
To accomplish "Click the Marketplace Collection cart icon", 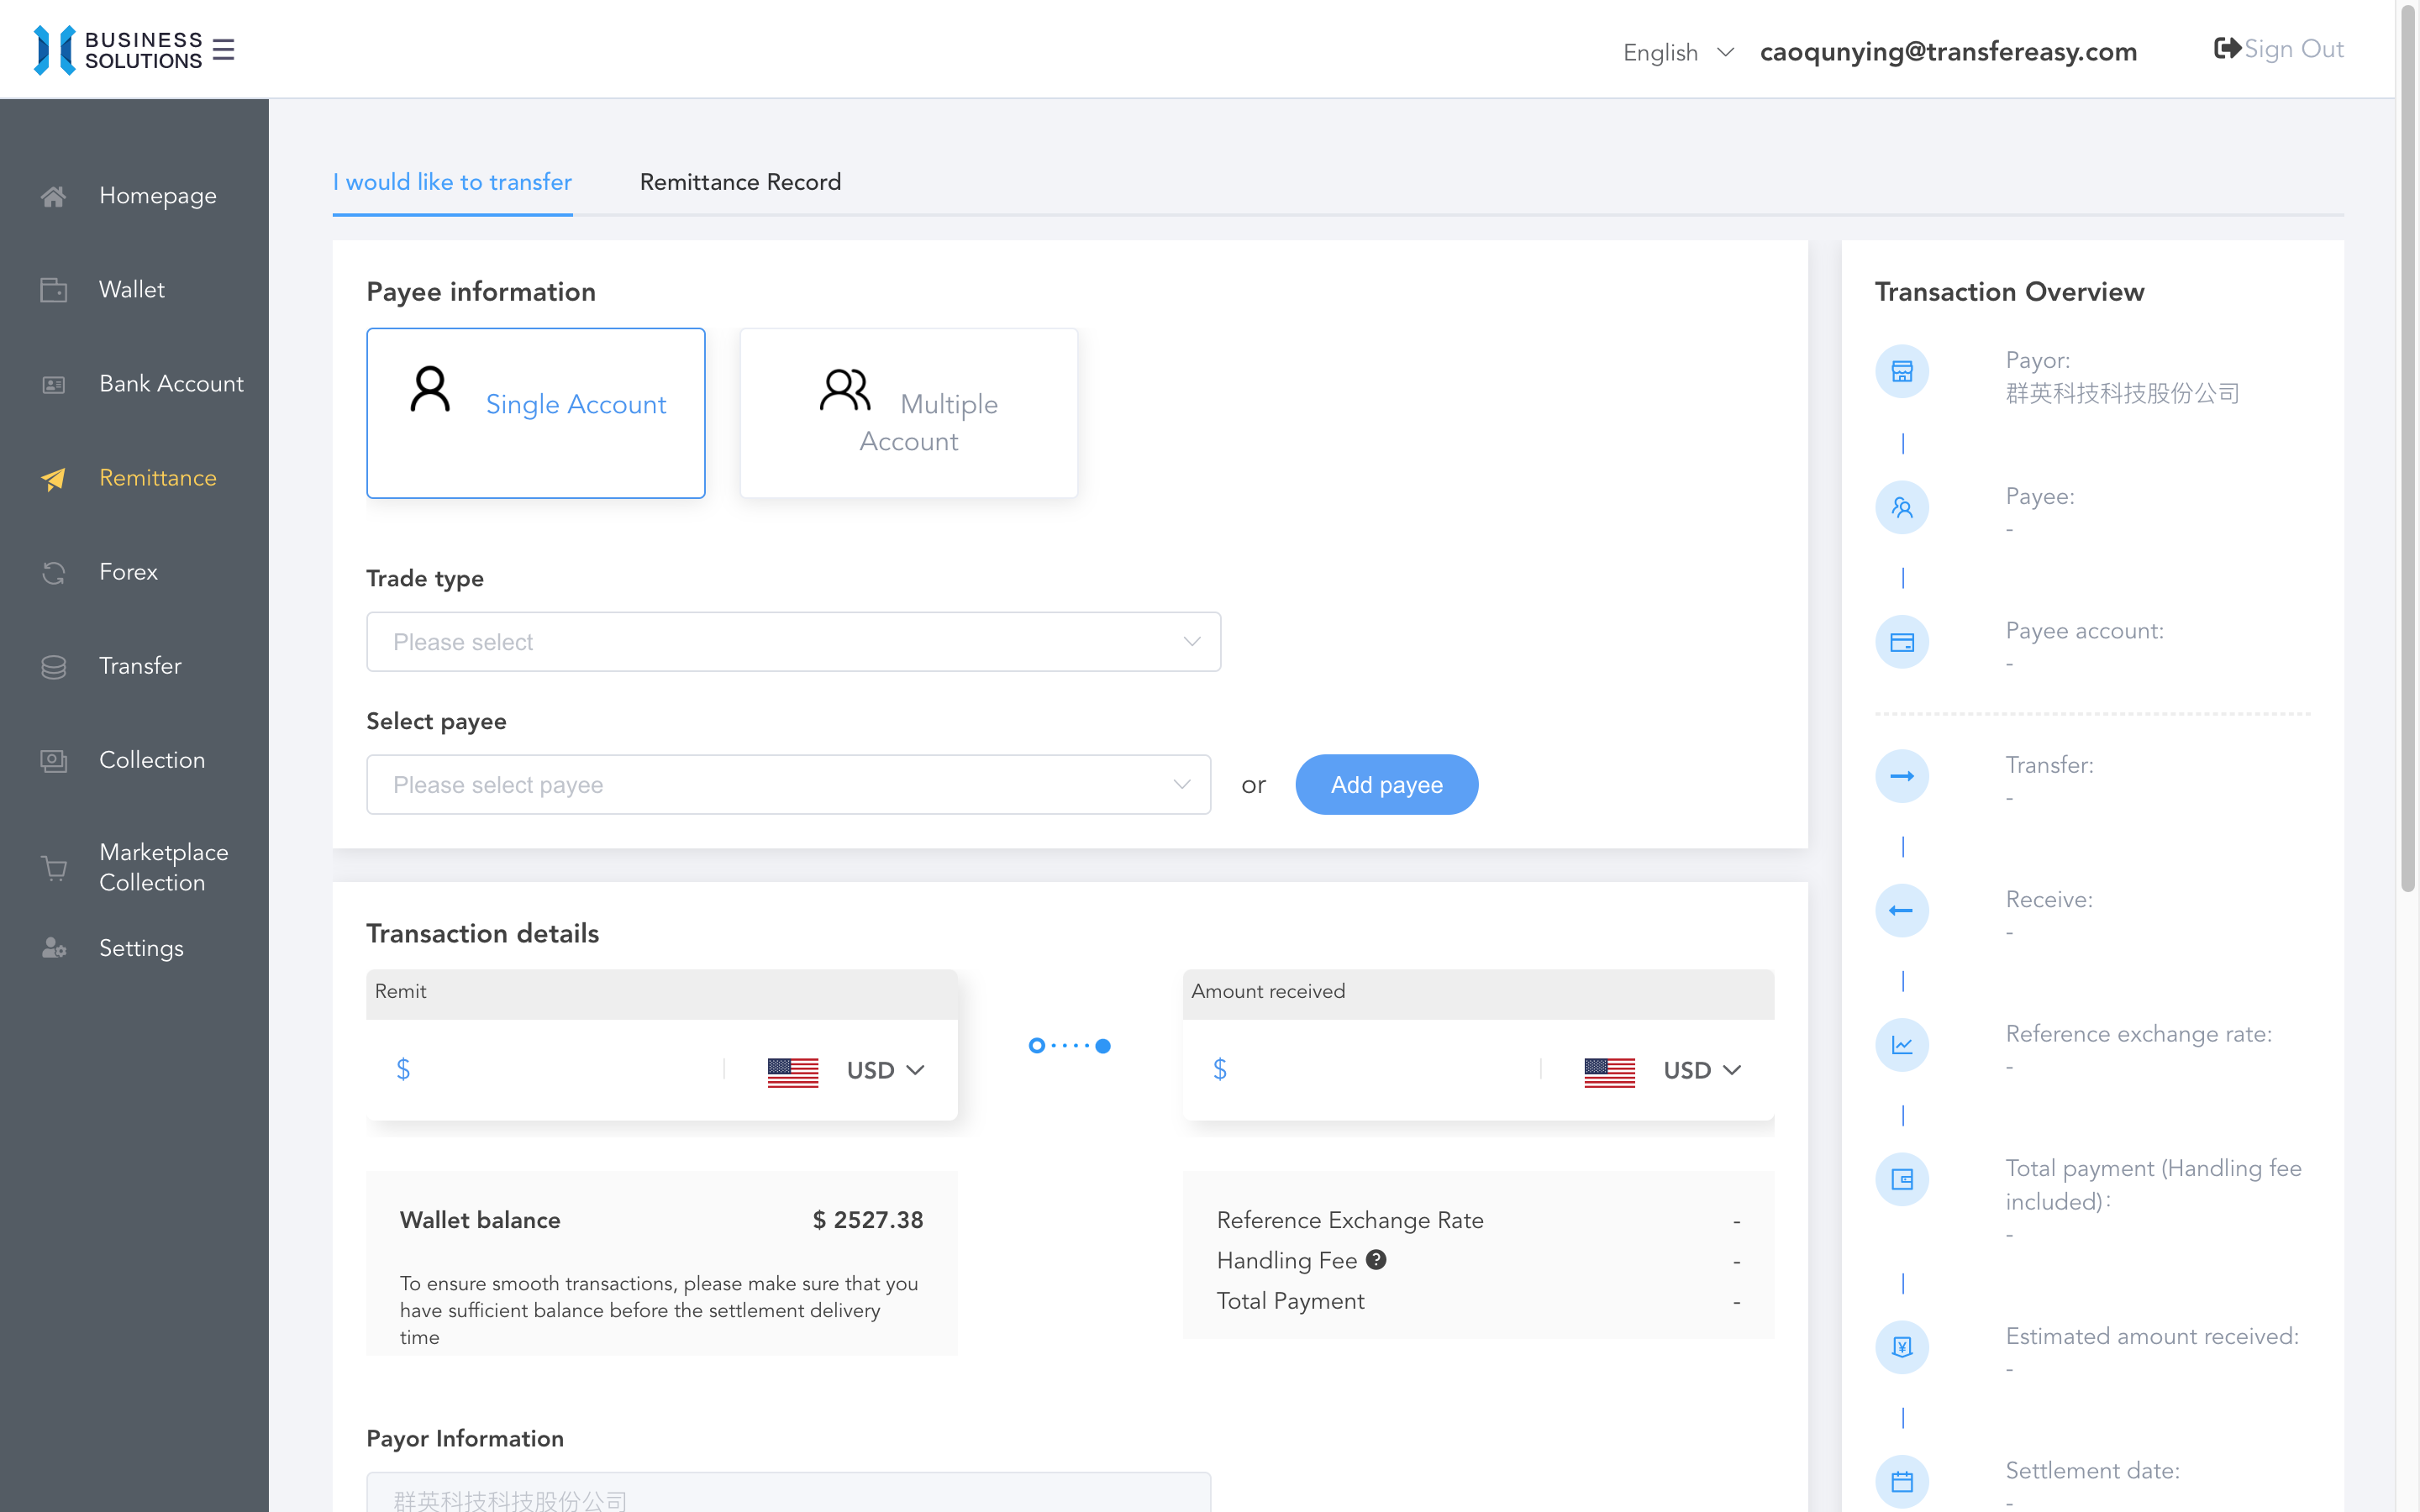I will tap(54, 868).
